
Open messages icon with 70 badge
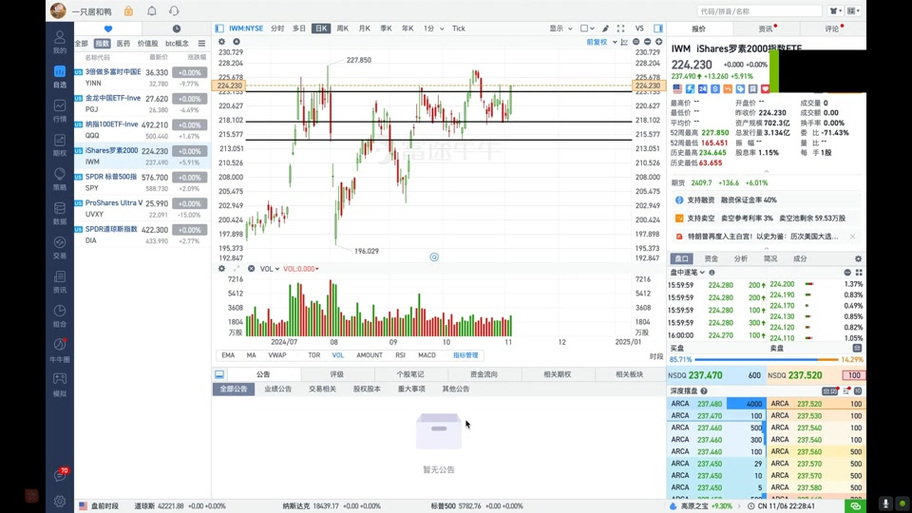coord(60,475)
